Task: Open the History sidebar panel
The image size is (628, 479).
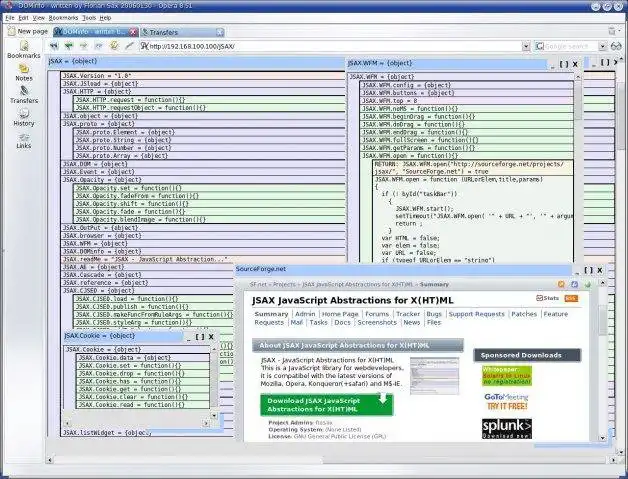Action: pyautogui.click(x=24, y=118)
